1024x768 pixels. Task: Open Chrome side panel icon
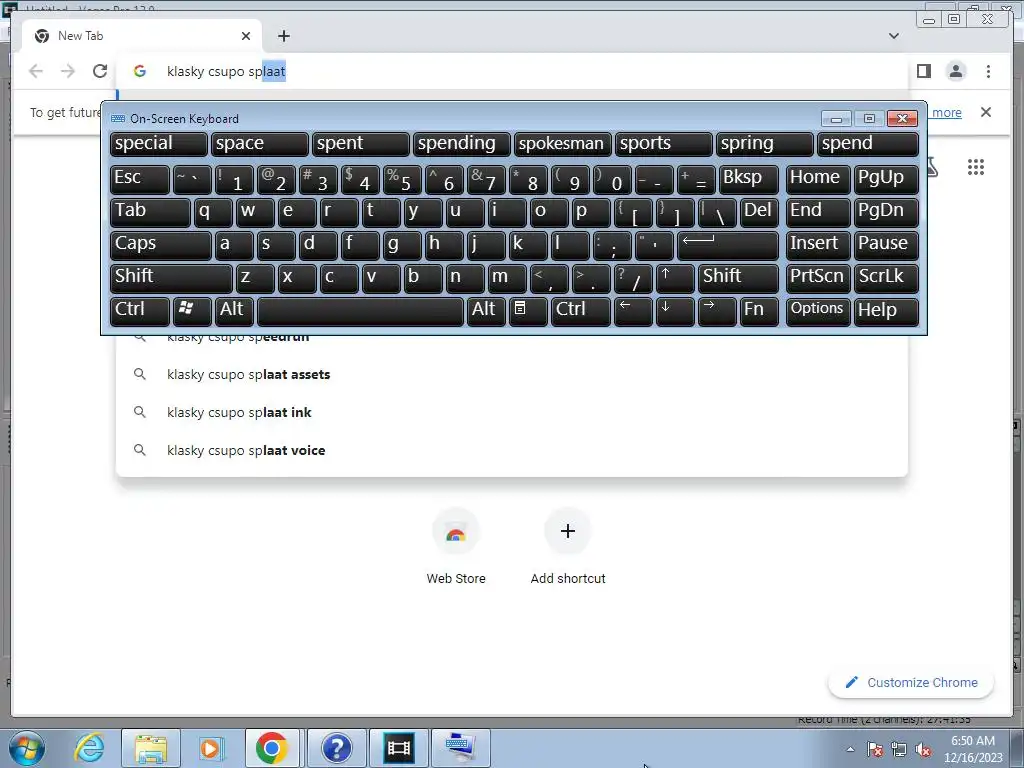click(923, 71)
